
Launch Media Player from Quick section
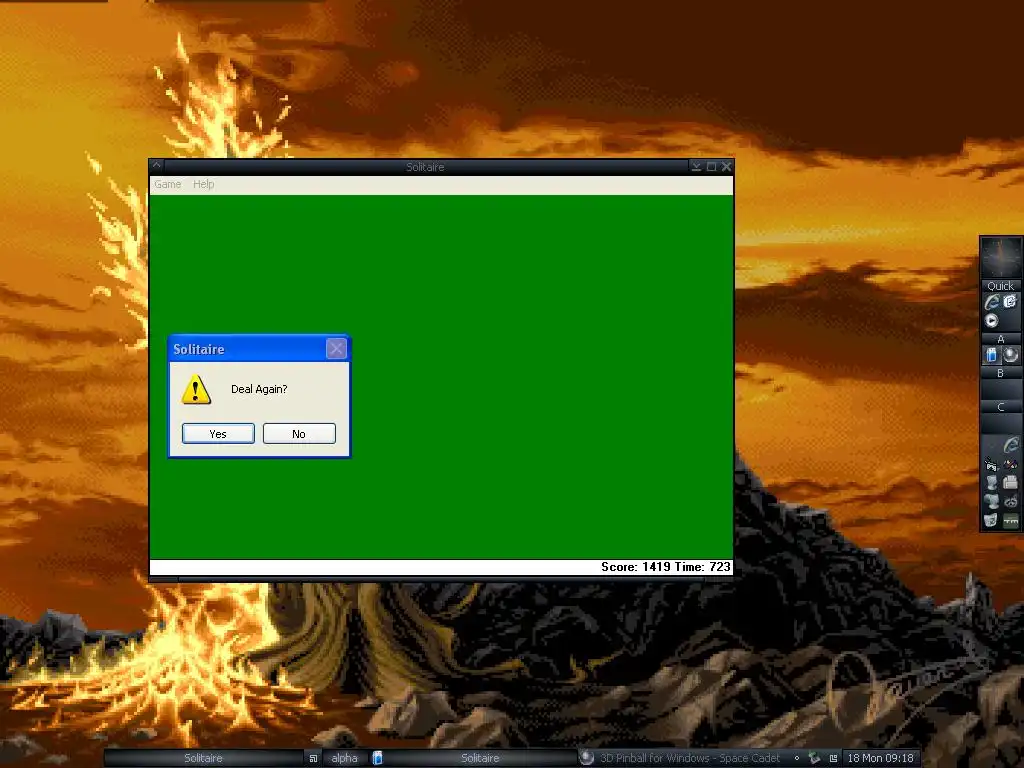[x=991, y=321]
